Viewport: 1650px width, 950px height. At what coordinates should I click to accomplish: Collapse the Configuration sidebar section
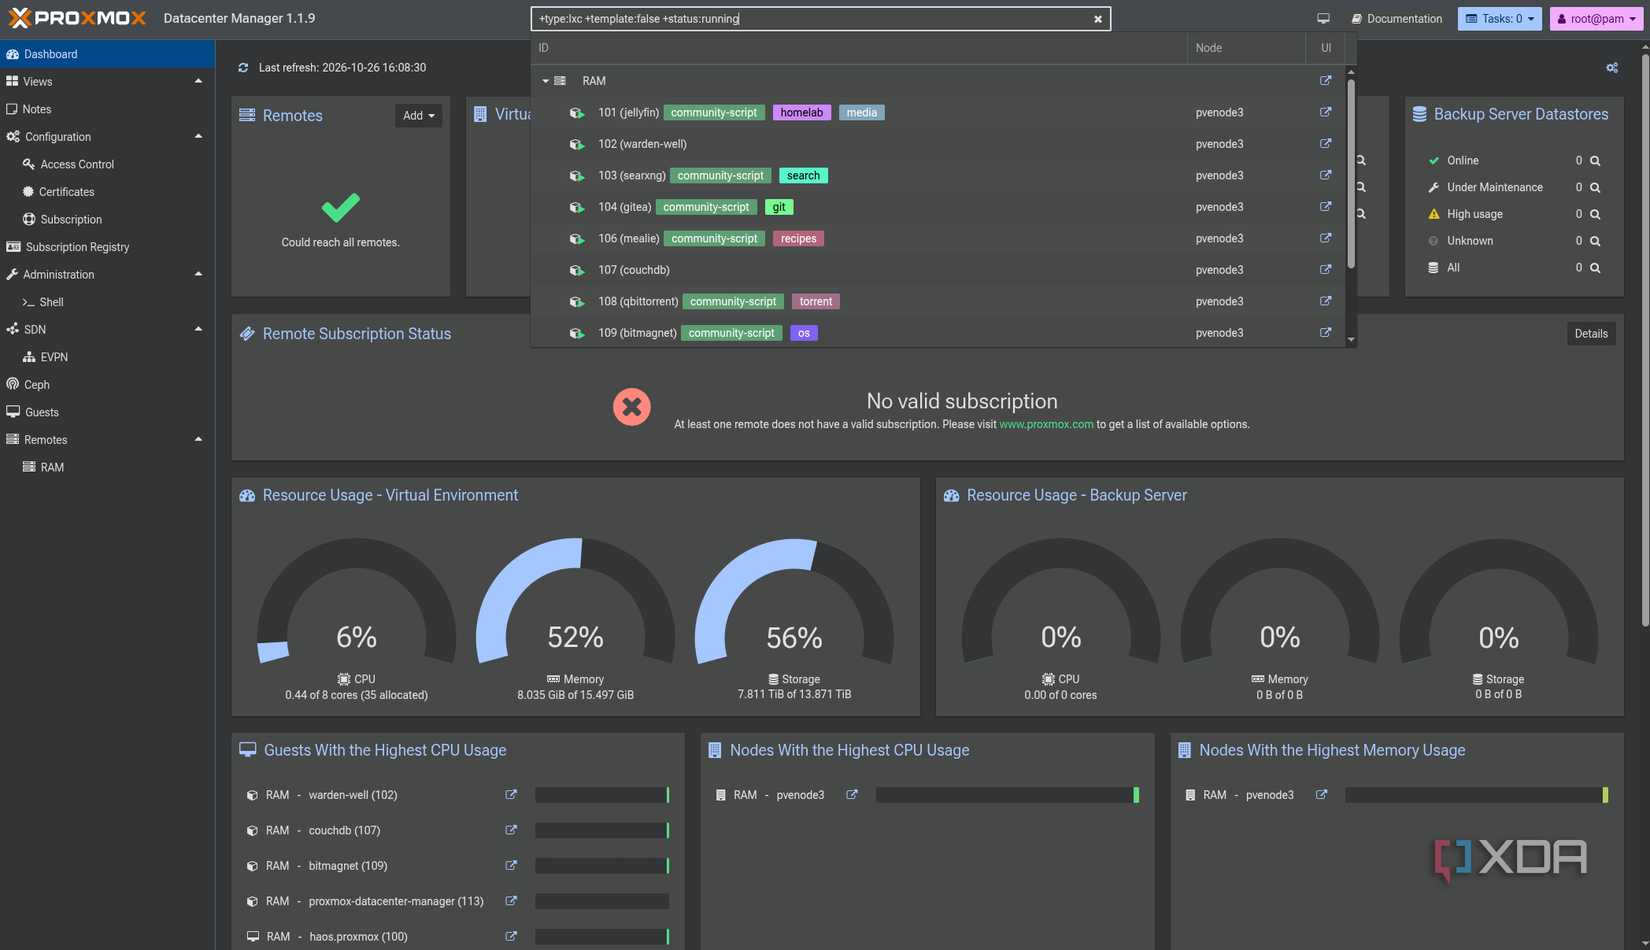pos(198,136)
